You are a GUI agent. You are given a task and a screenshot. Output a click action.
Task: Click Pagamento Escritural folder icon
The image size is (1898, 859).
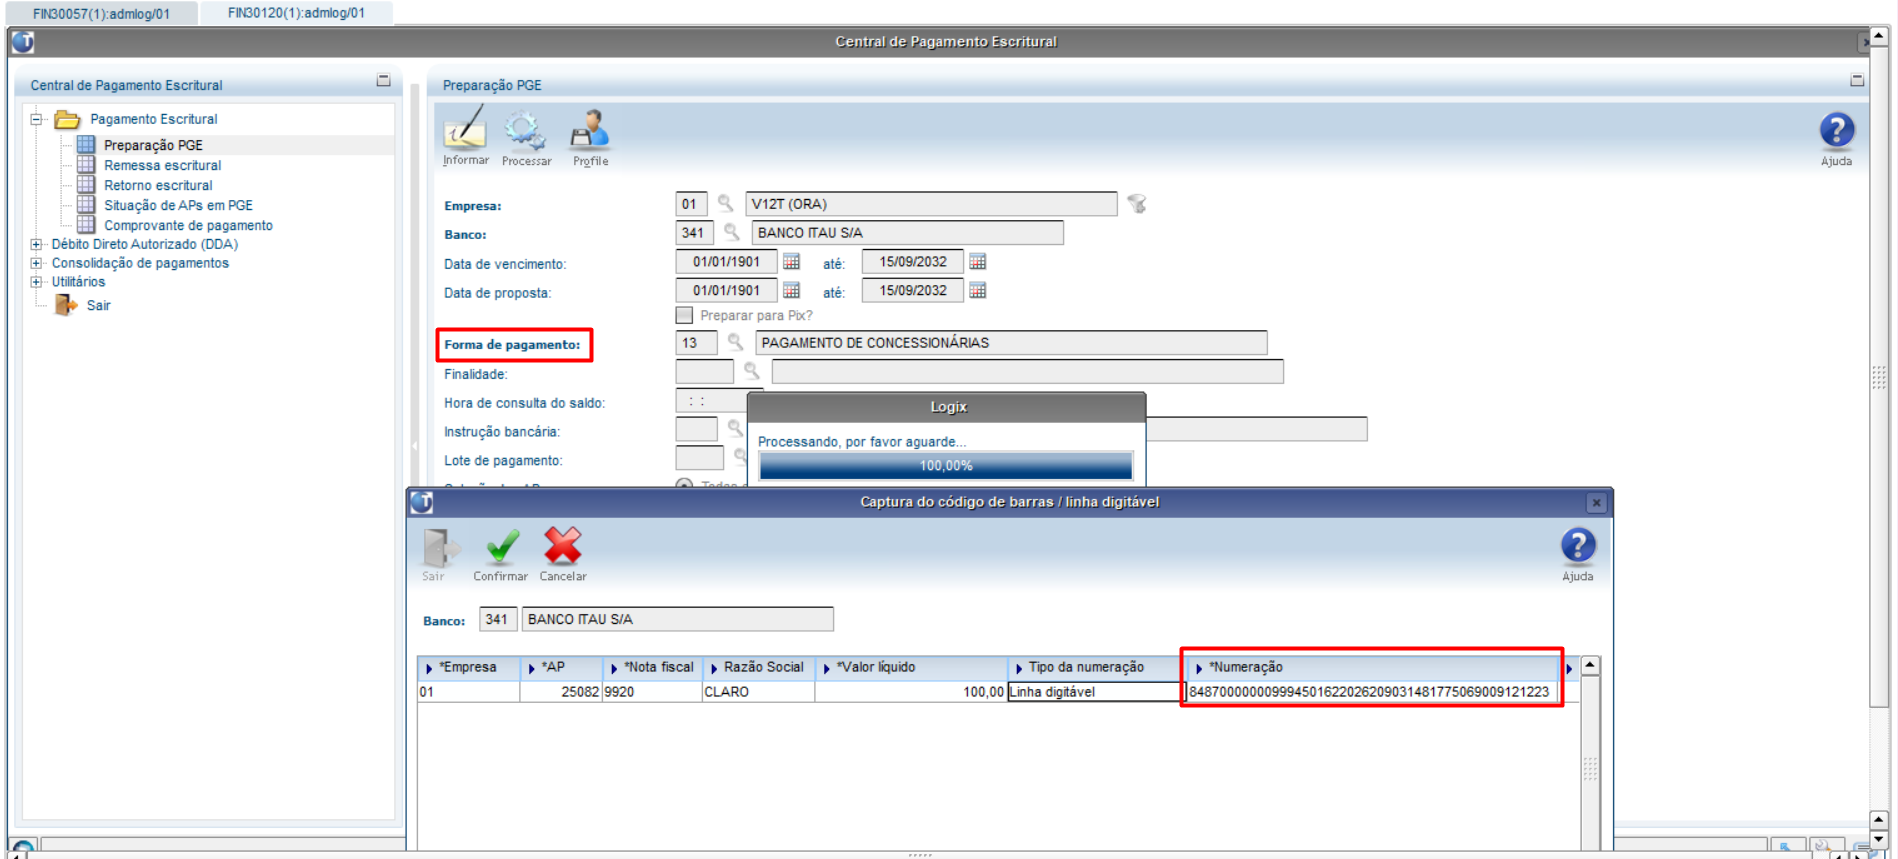click(x=67, y=119)
